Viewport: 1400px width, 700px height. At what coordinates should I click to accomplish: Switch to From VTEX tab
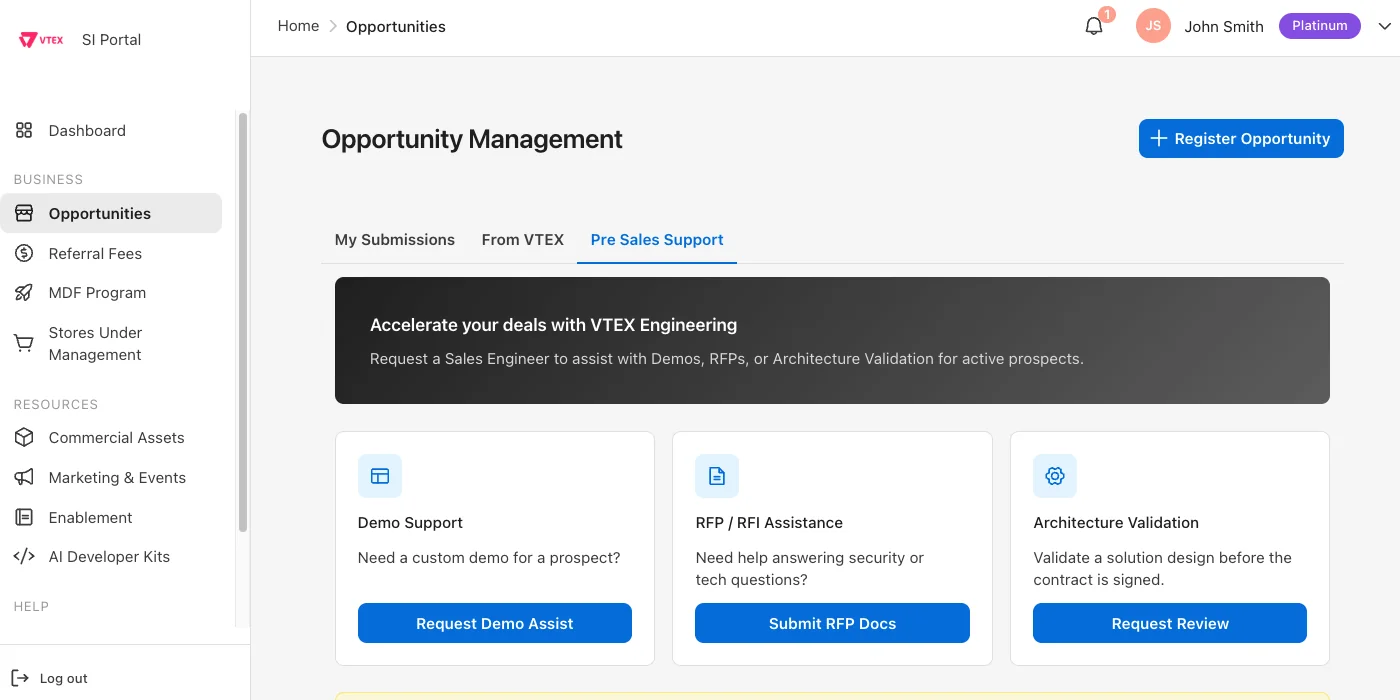tap(523, 240)
